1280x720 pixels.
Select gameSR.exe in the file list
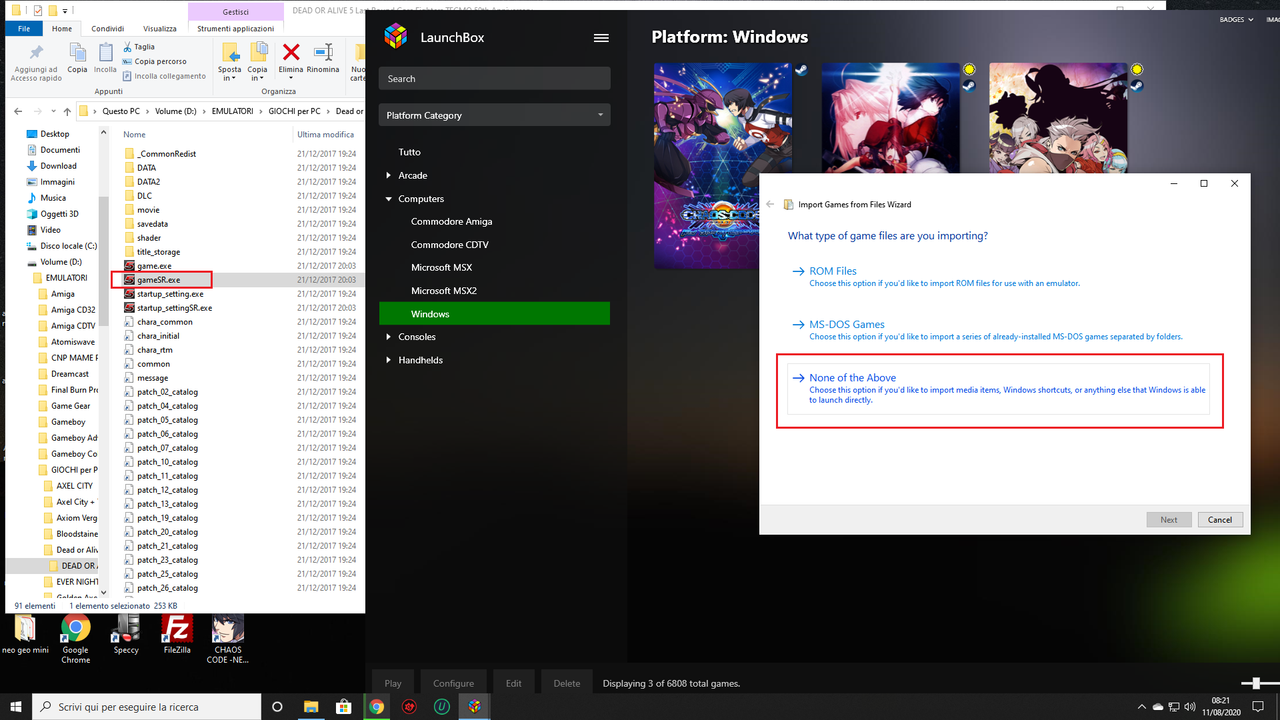coord(158,280)
